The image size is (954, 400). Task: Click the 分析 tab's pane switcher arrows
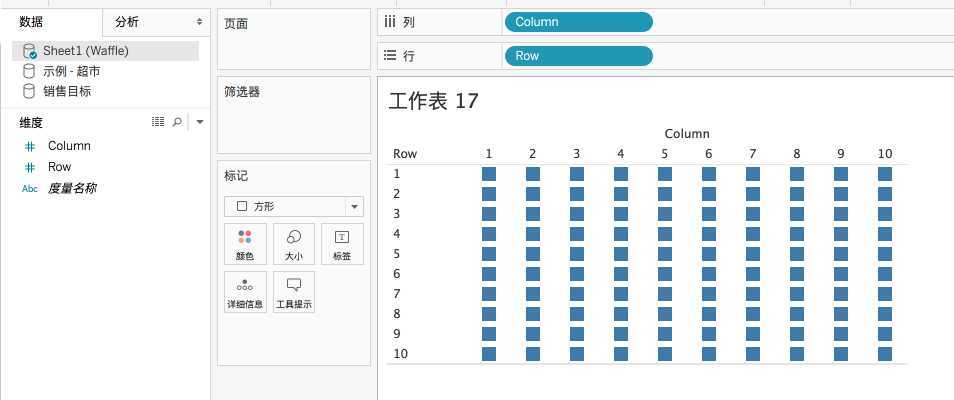pos(198,21)
